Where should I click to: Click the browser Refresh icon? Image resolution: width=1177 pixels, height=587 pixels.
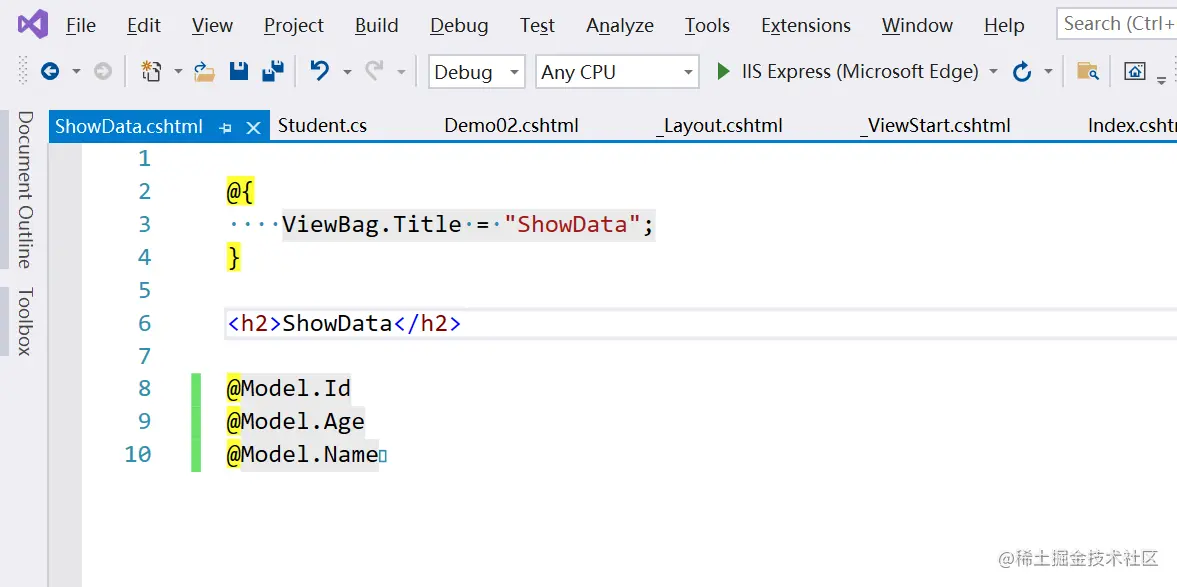1022,72
